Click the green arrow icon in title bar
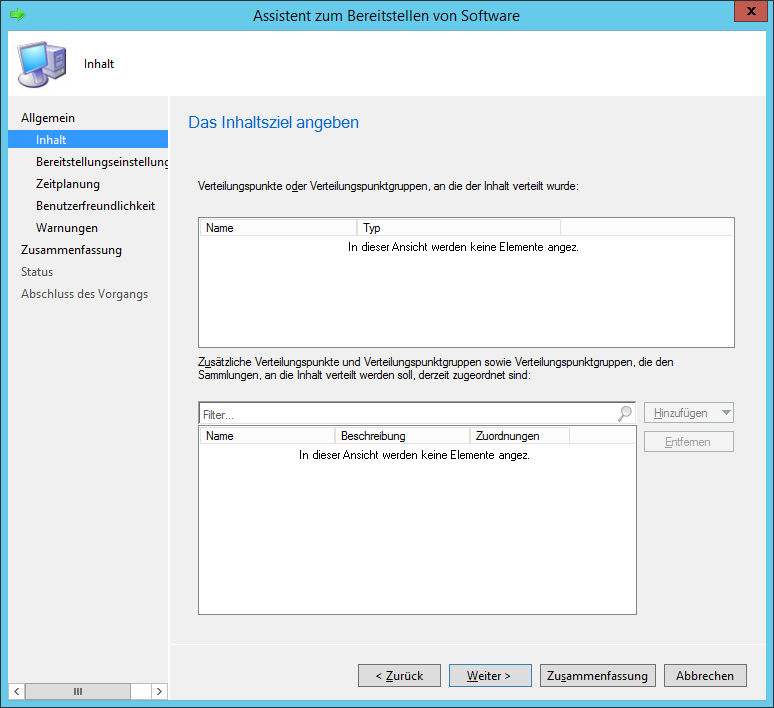Image resolution: width=774 pixels, height=708 pixels. coord(16,15)
